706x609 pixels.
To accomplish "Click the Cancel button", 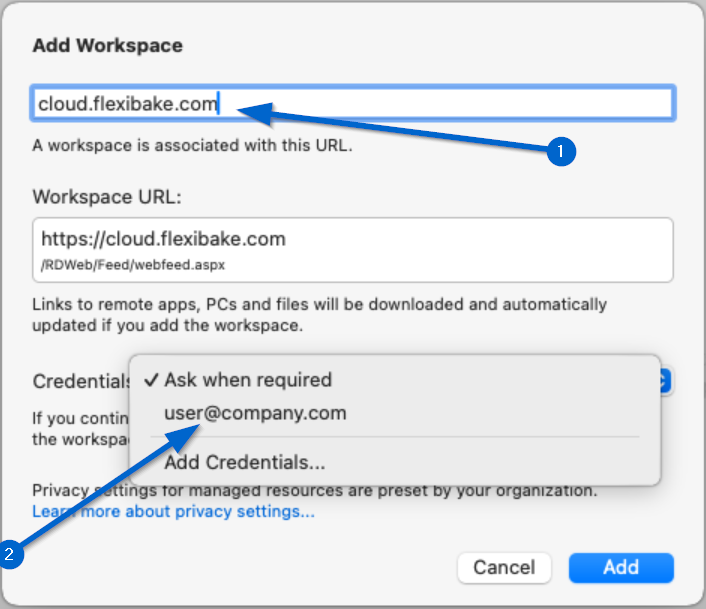I will click(504, 568).
